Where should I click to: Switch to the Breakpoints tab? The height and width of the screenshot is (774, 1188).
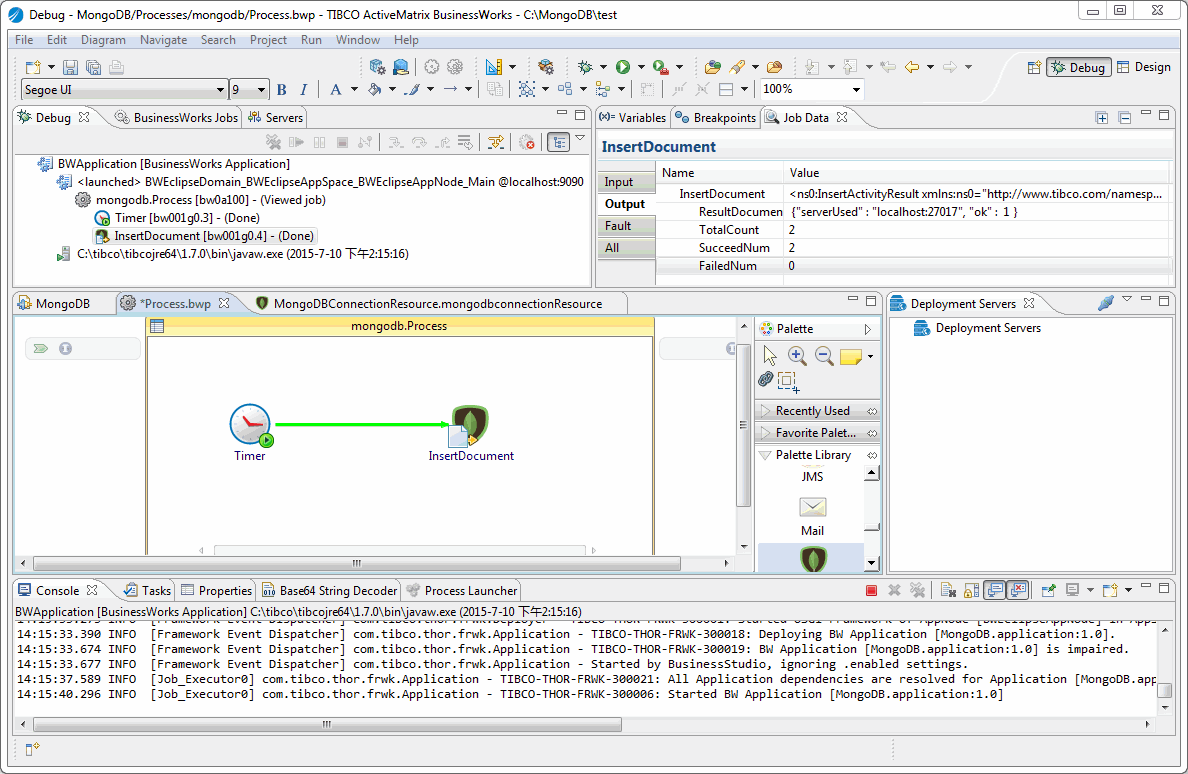click(x=715, y=117)
